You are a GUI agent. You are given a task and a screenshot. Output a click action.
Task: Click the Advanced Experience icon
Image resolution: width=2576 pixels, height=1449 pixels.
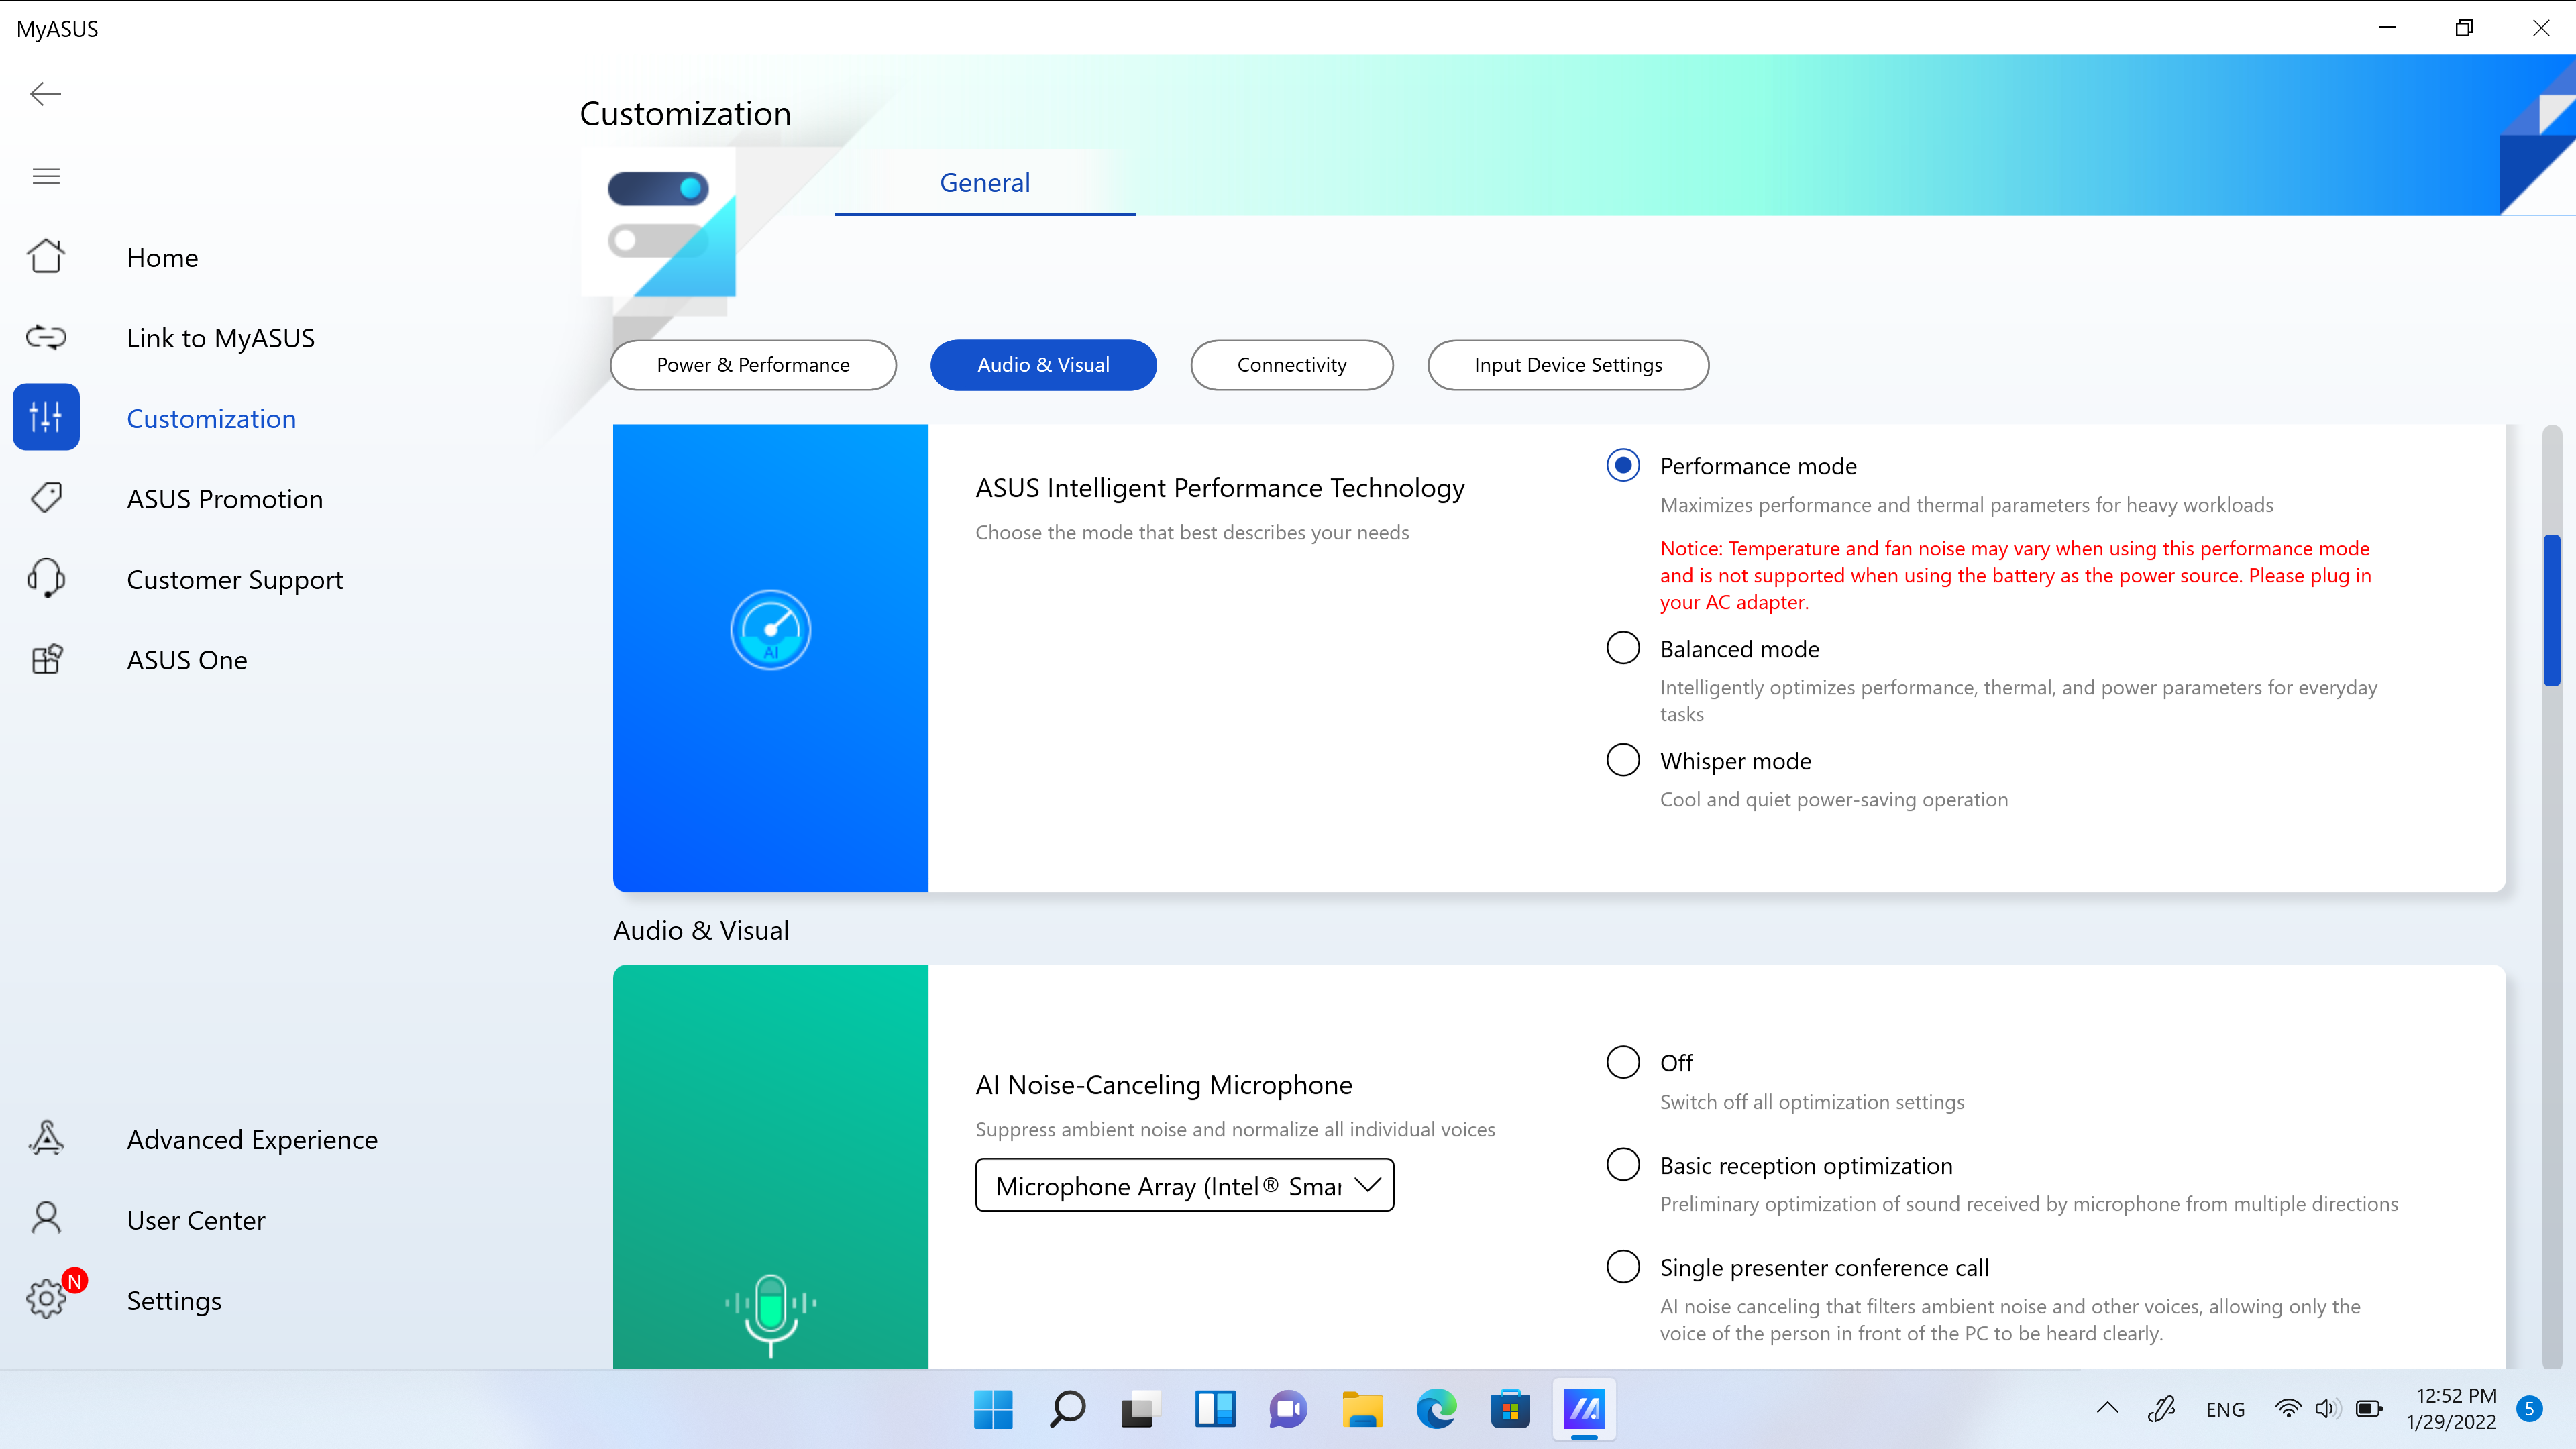pos(46,1138)
